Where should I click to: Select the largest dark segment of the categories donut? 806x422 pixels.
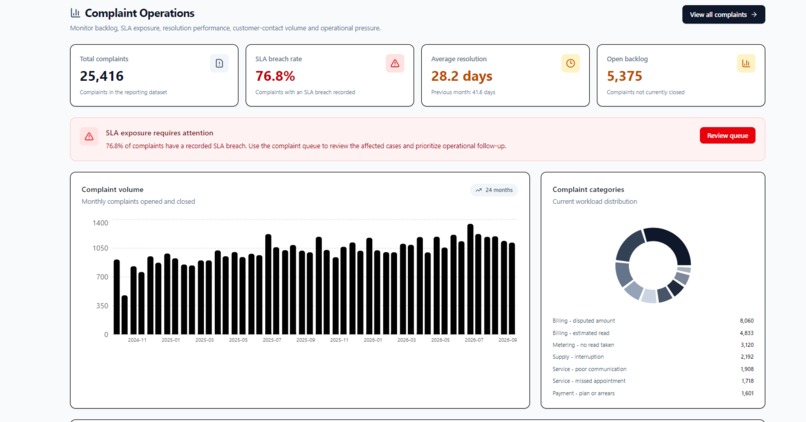point(672,243)
